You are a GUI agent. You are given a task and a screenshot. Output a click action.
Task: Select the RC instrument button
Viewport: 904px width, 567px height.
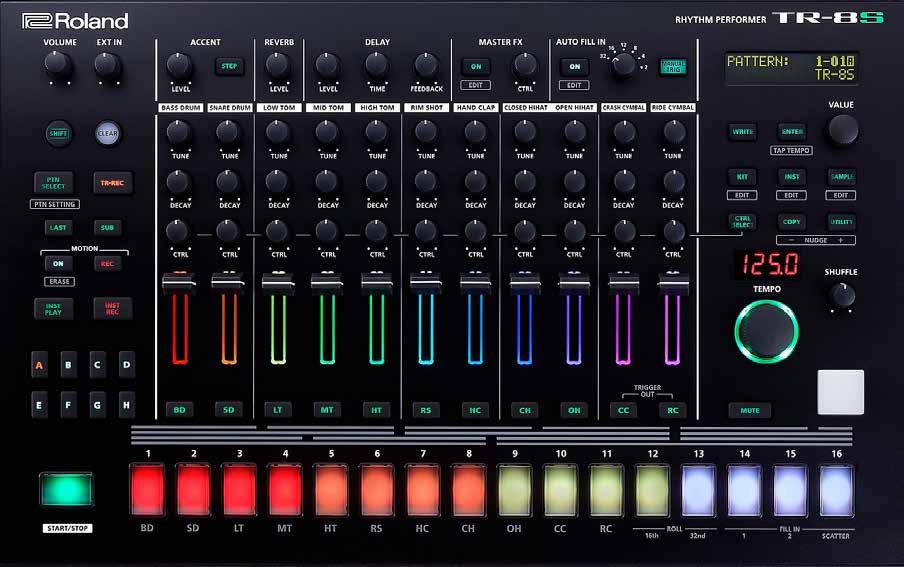click(673, 410)
